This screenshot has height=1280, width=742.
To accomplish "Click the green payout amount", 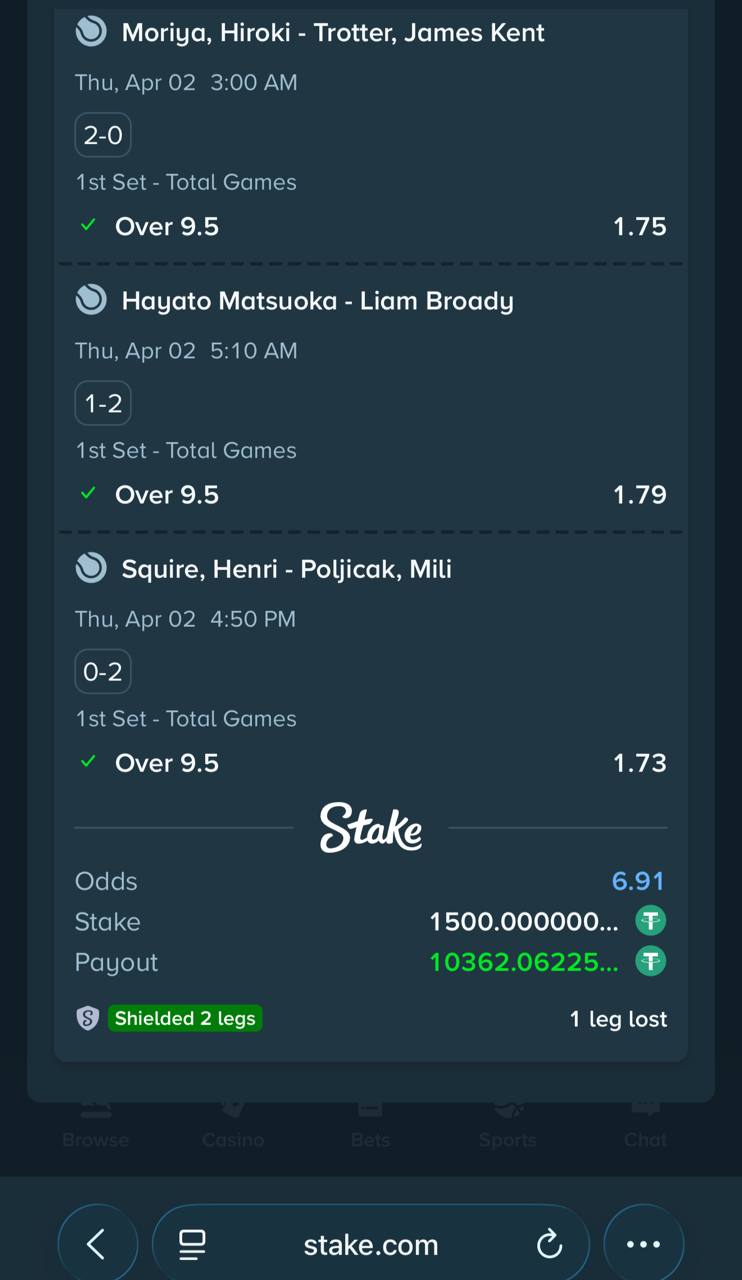I will point(523,962).
